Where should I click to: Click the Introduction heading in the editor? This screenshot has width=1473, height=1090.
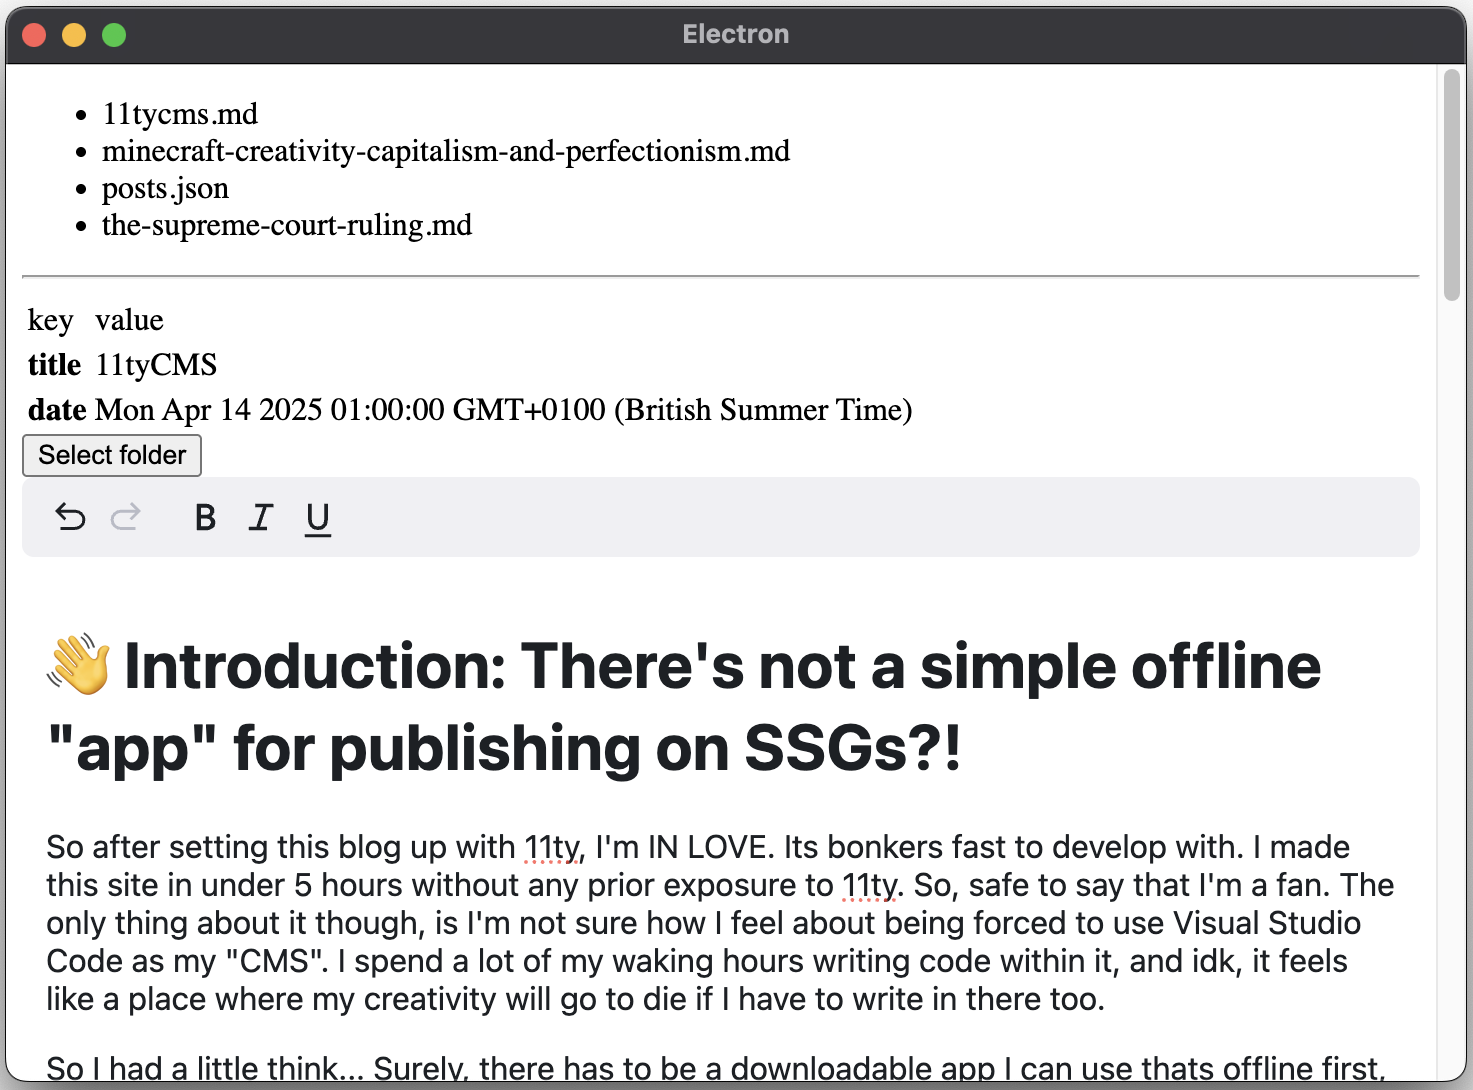[x=684, y=707]
